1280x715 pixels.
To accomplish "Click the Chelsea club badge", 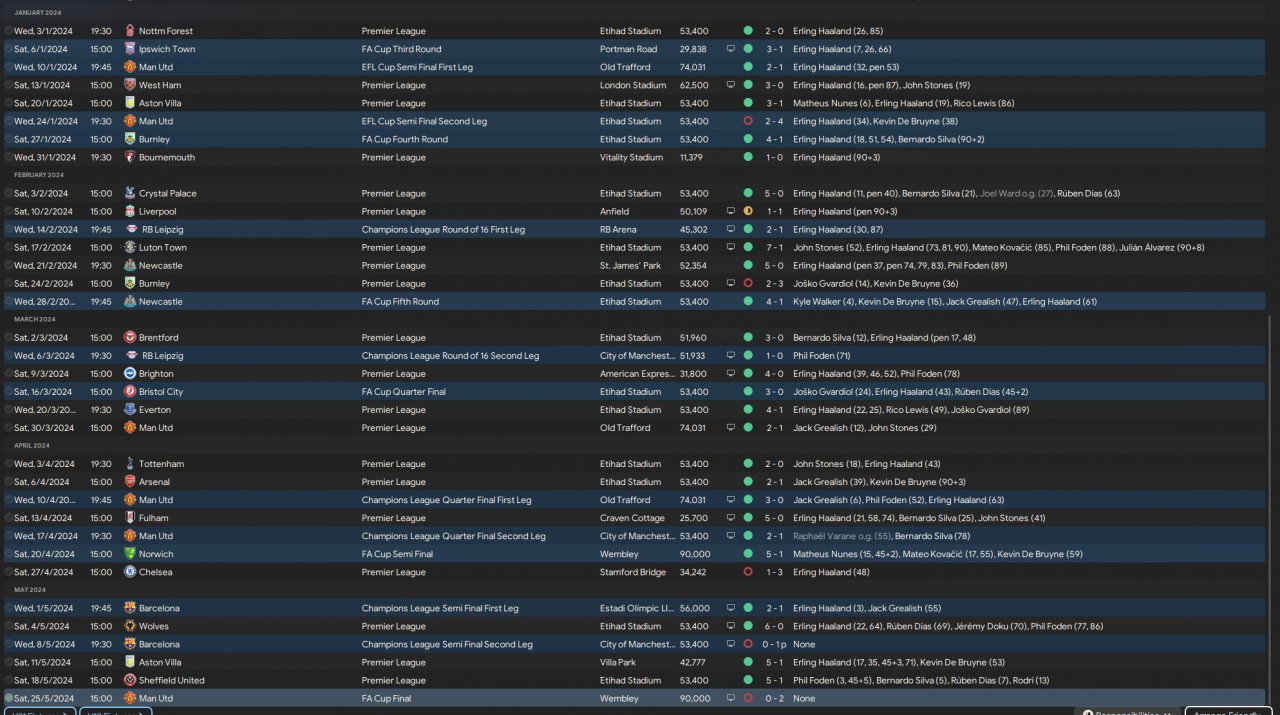I will tap(130, 571).
